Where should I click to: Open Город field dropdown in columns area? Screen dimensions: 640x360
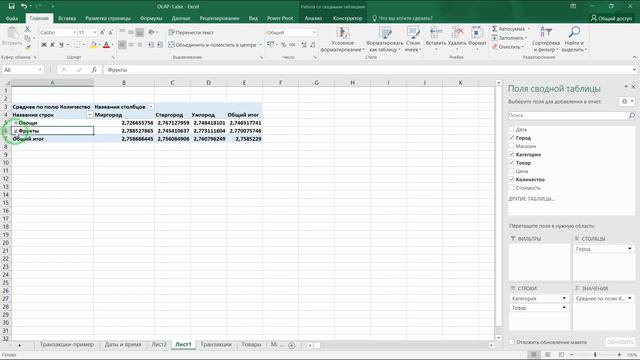pos(629,249)
